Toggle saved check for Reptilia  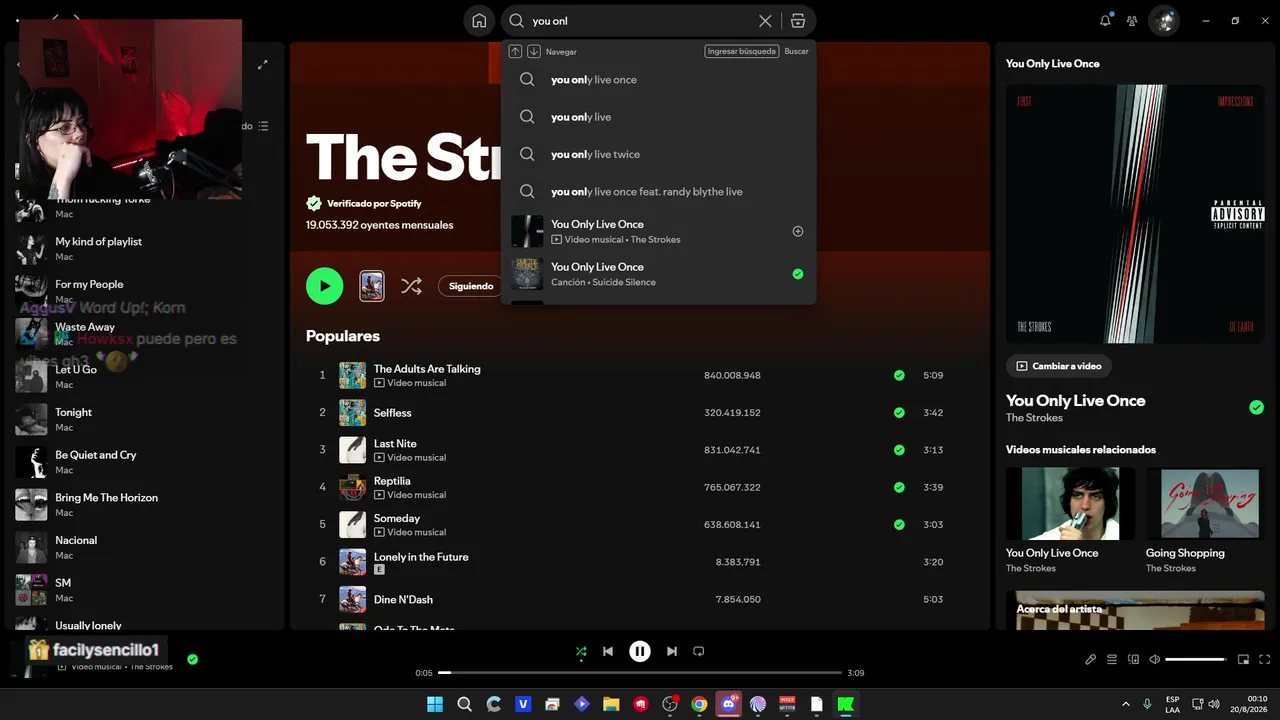pos(899,487)
